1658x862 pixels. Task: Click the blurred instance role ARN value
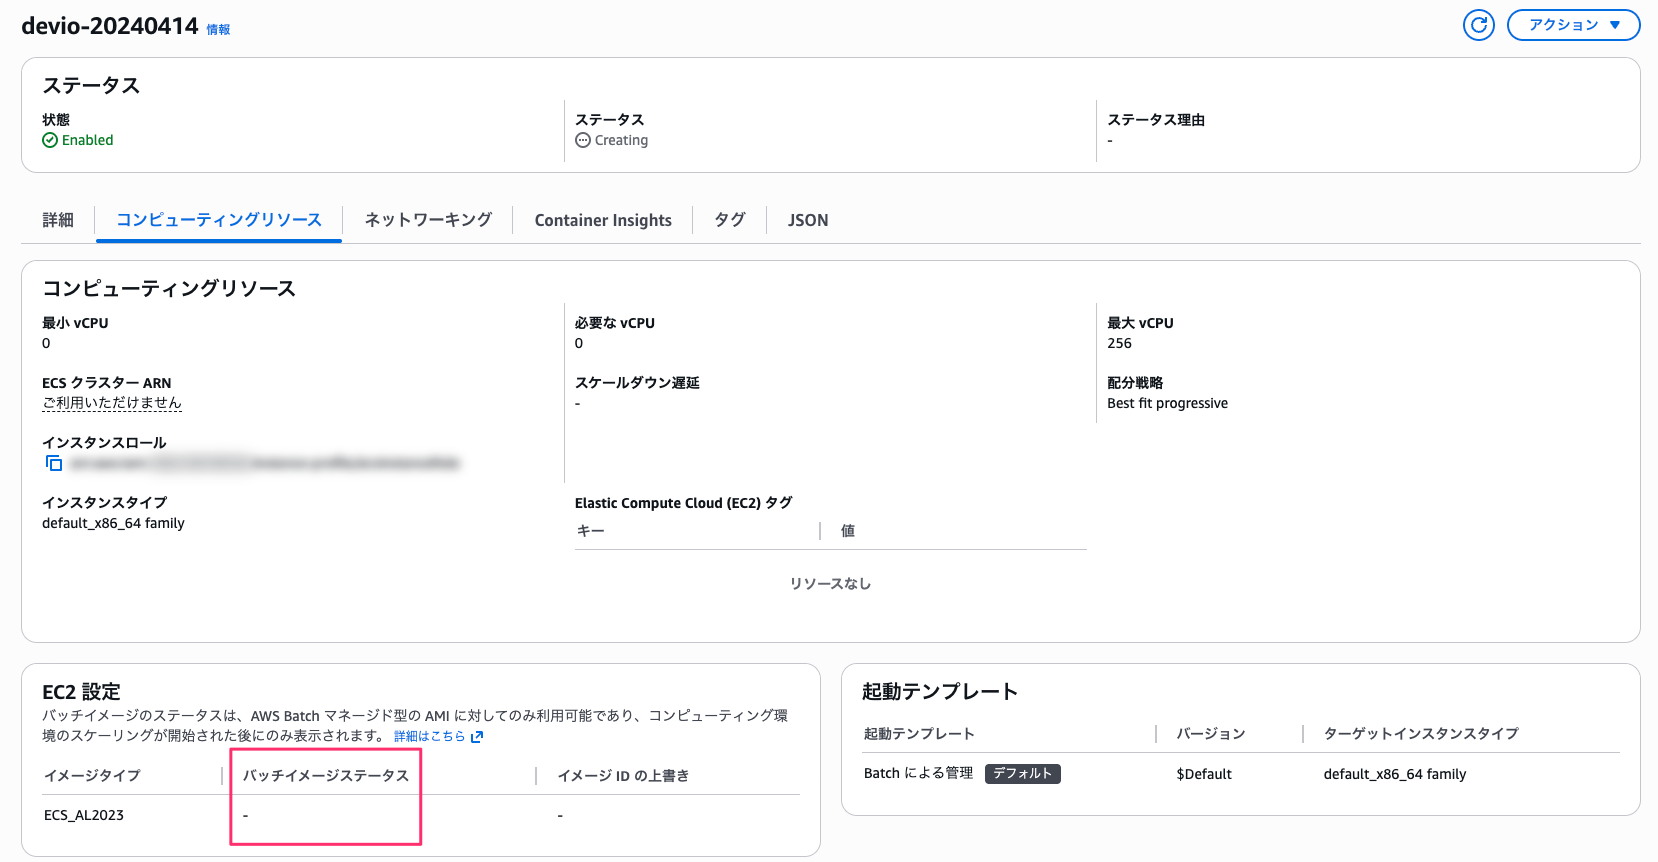pos(265,463)
